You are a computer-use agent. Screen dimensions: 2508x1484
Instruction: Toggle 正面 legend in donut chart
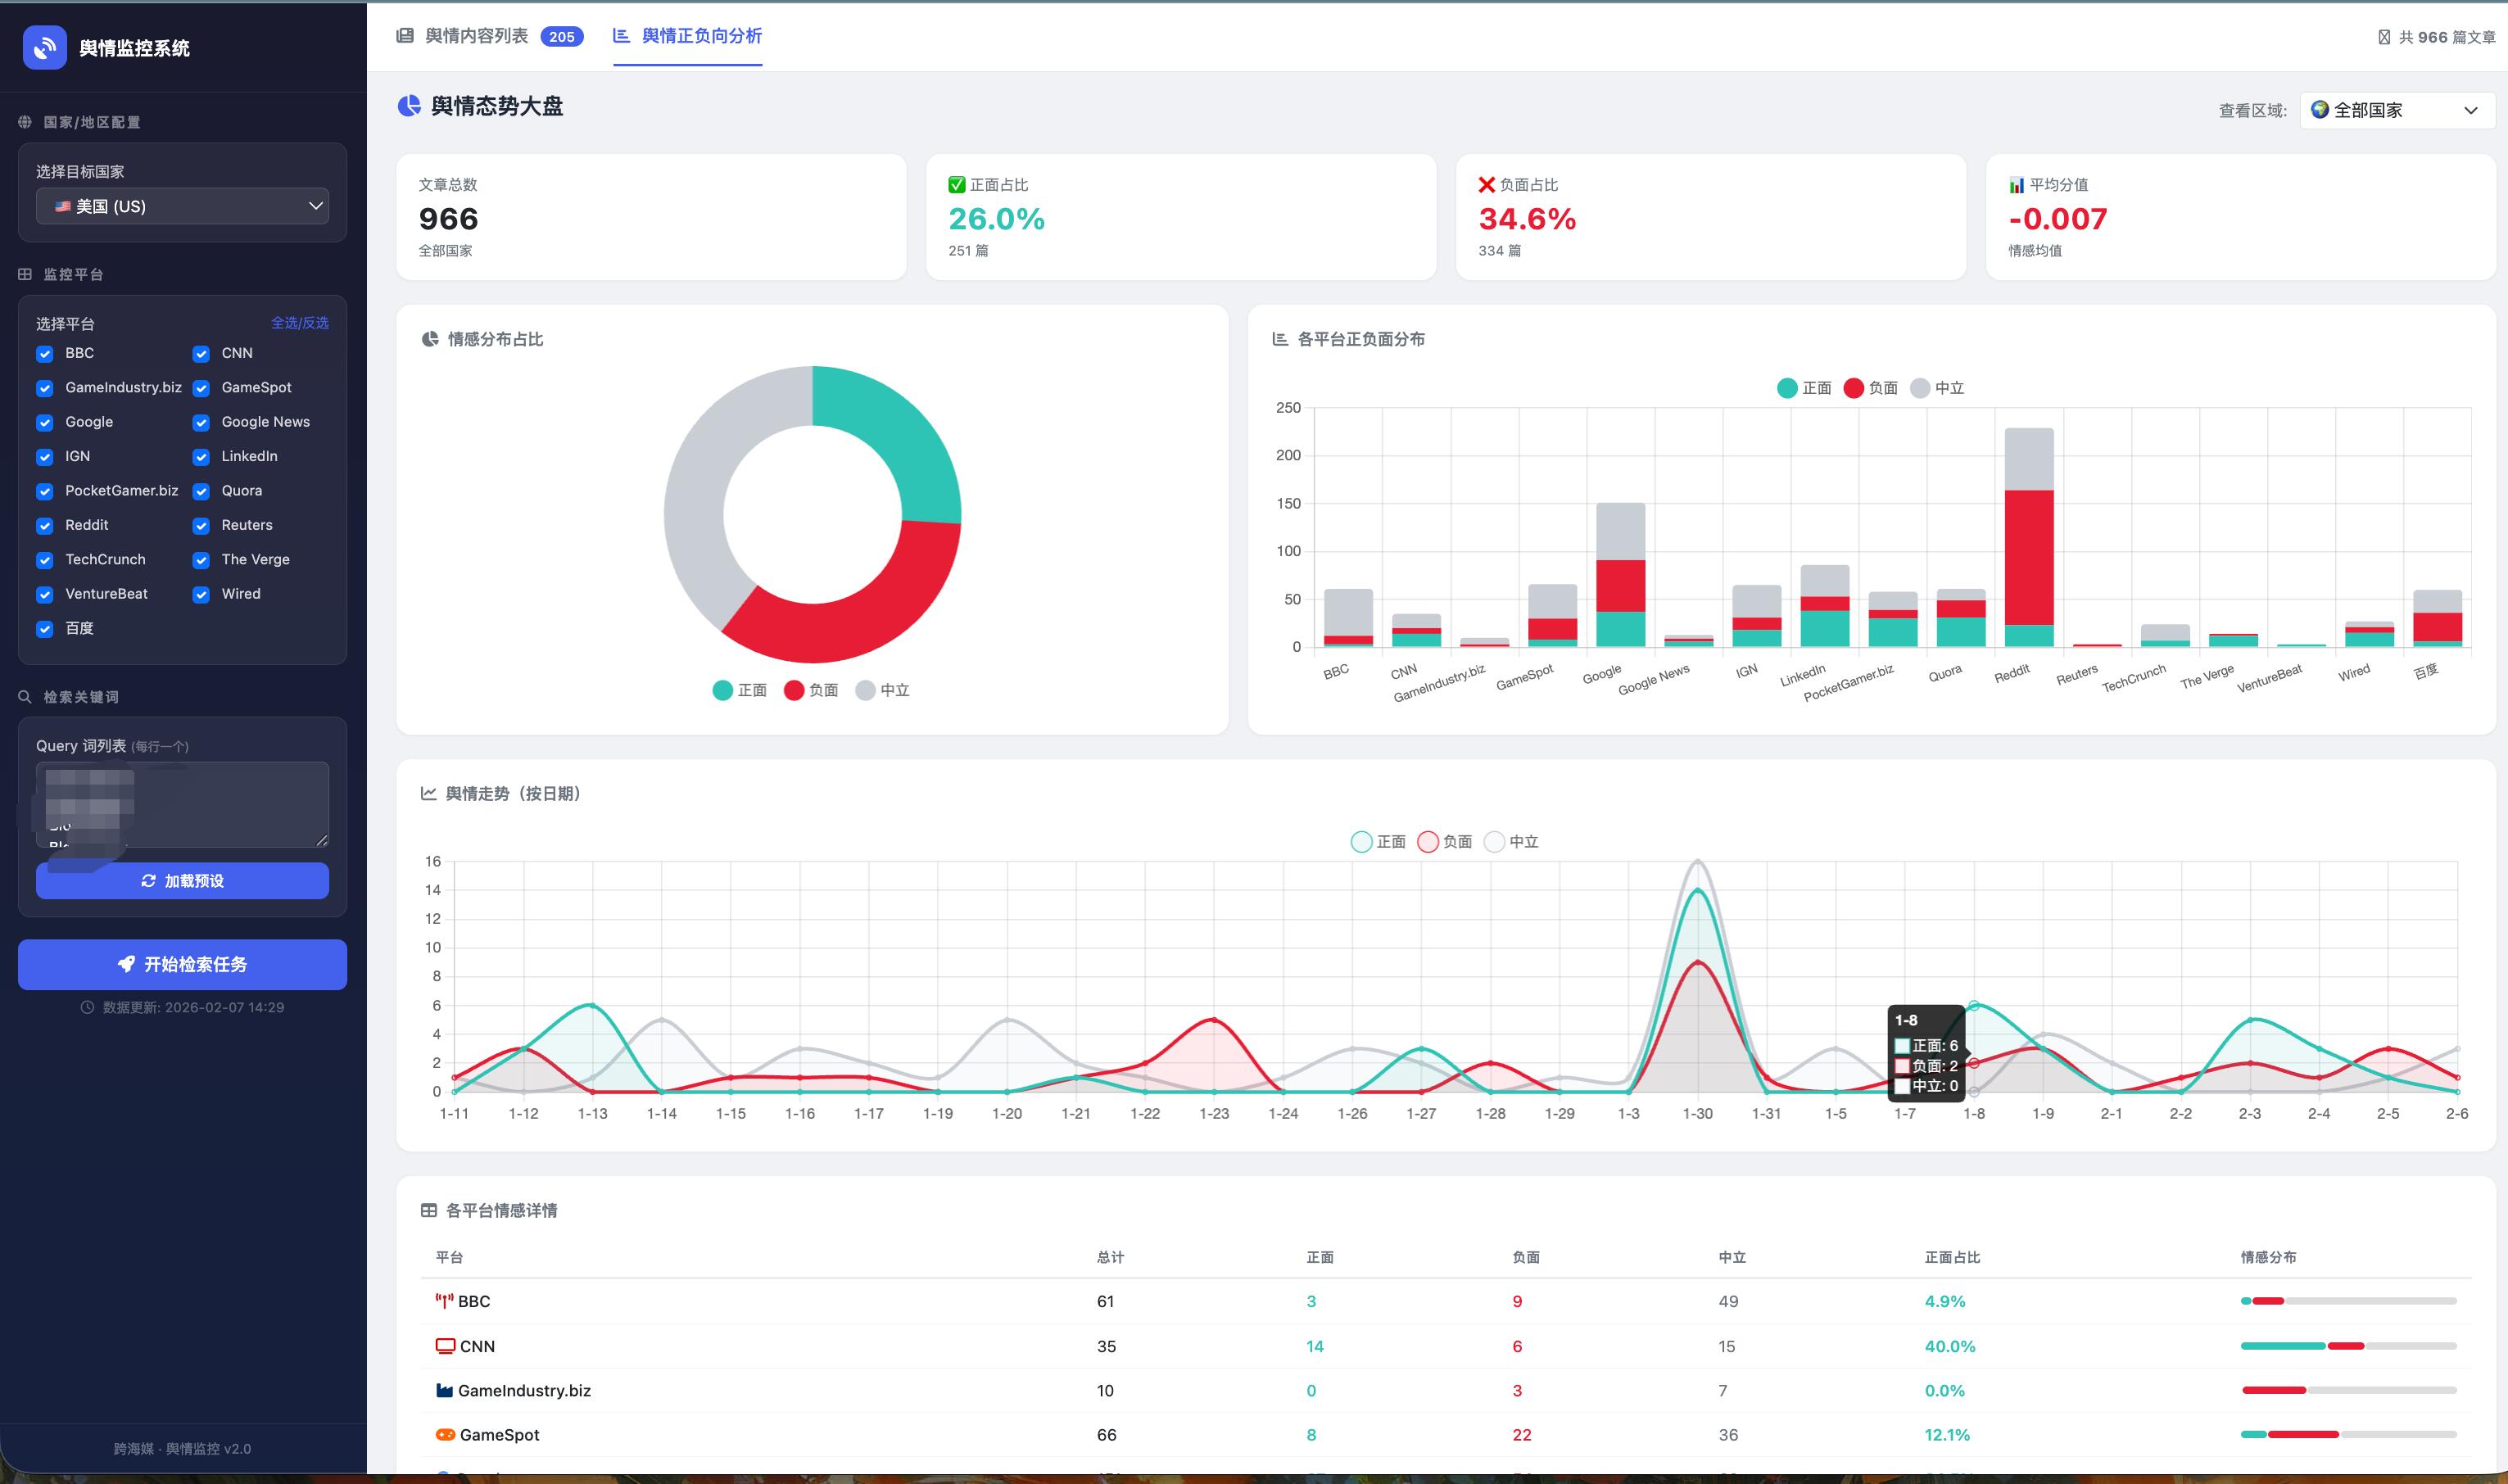tap(739, 690)
